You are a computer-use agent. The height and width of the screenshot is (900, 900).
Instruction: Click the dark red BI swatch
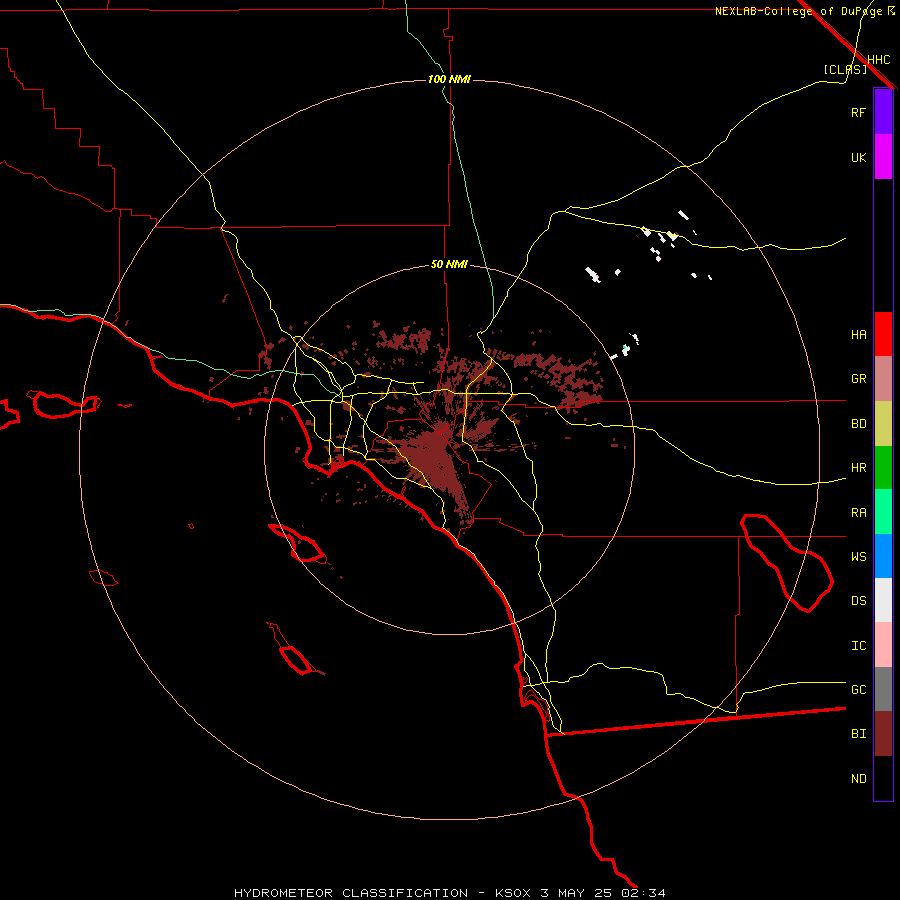click(883, 734)
